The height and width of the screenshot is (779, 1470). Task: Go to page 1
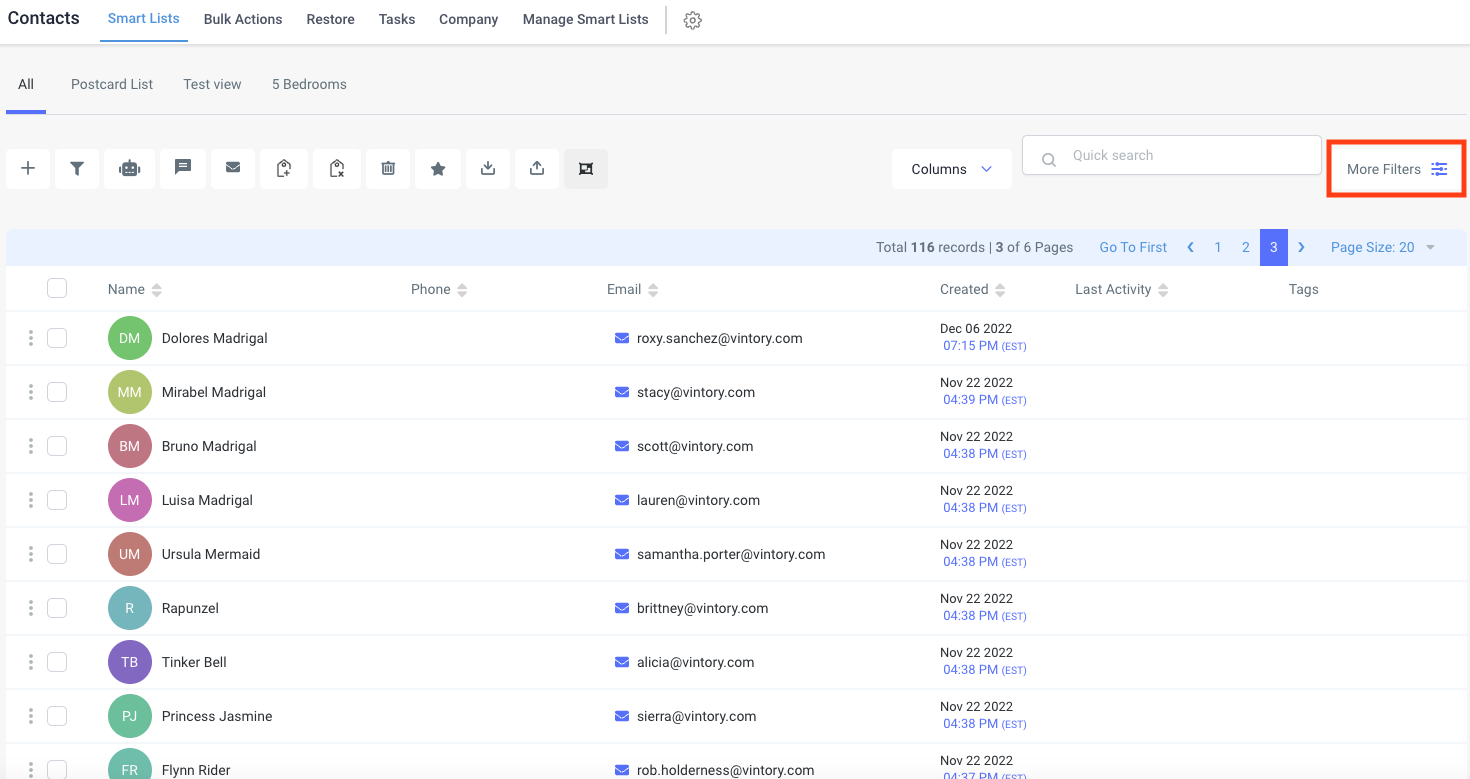(1218, 247)
